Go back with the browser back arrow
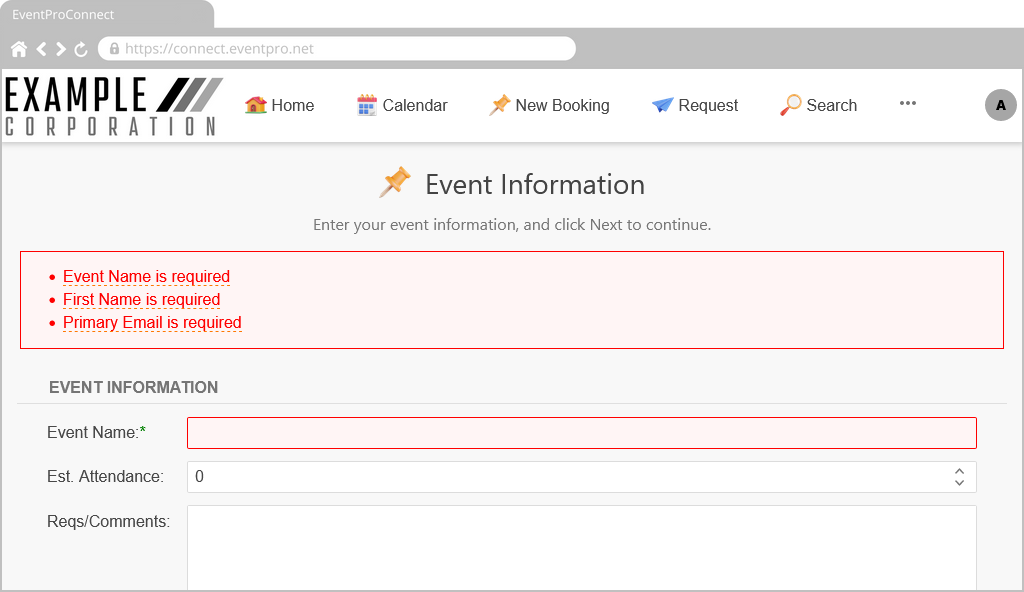The image size is (1024, 592). coord(42,49)
